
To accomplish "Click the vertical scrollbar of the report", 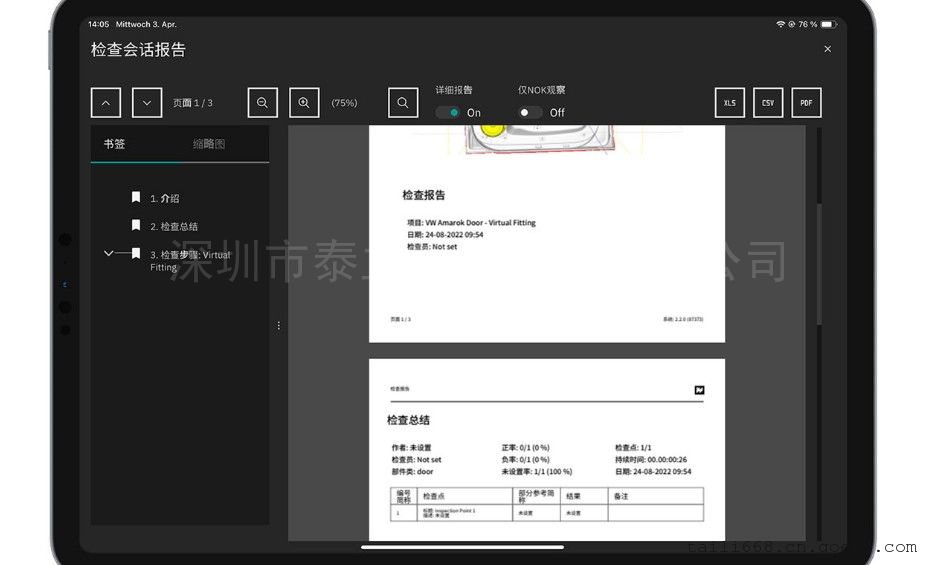I will 820,265.
